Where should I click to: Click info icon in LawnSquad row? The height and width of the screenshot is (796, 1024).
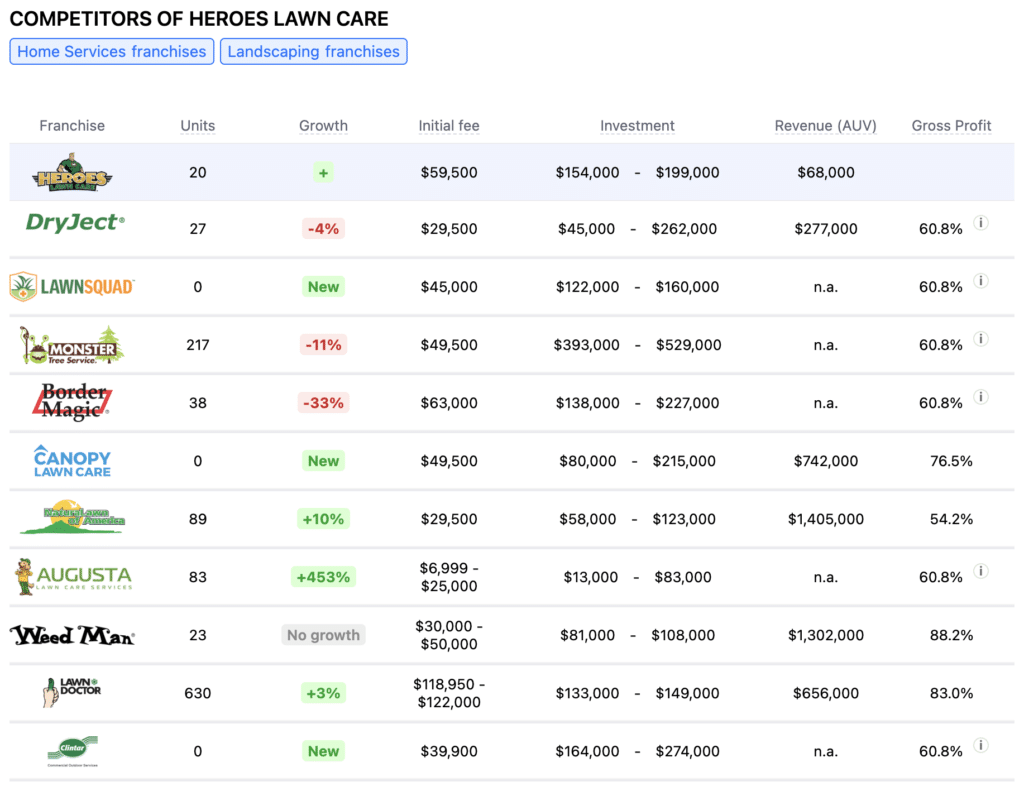(x=980, y=281)
